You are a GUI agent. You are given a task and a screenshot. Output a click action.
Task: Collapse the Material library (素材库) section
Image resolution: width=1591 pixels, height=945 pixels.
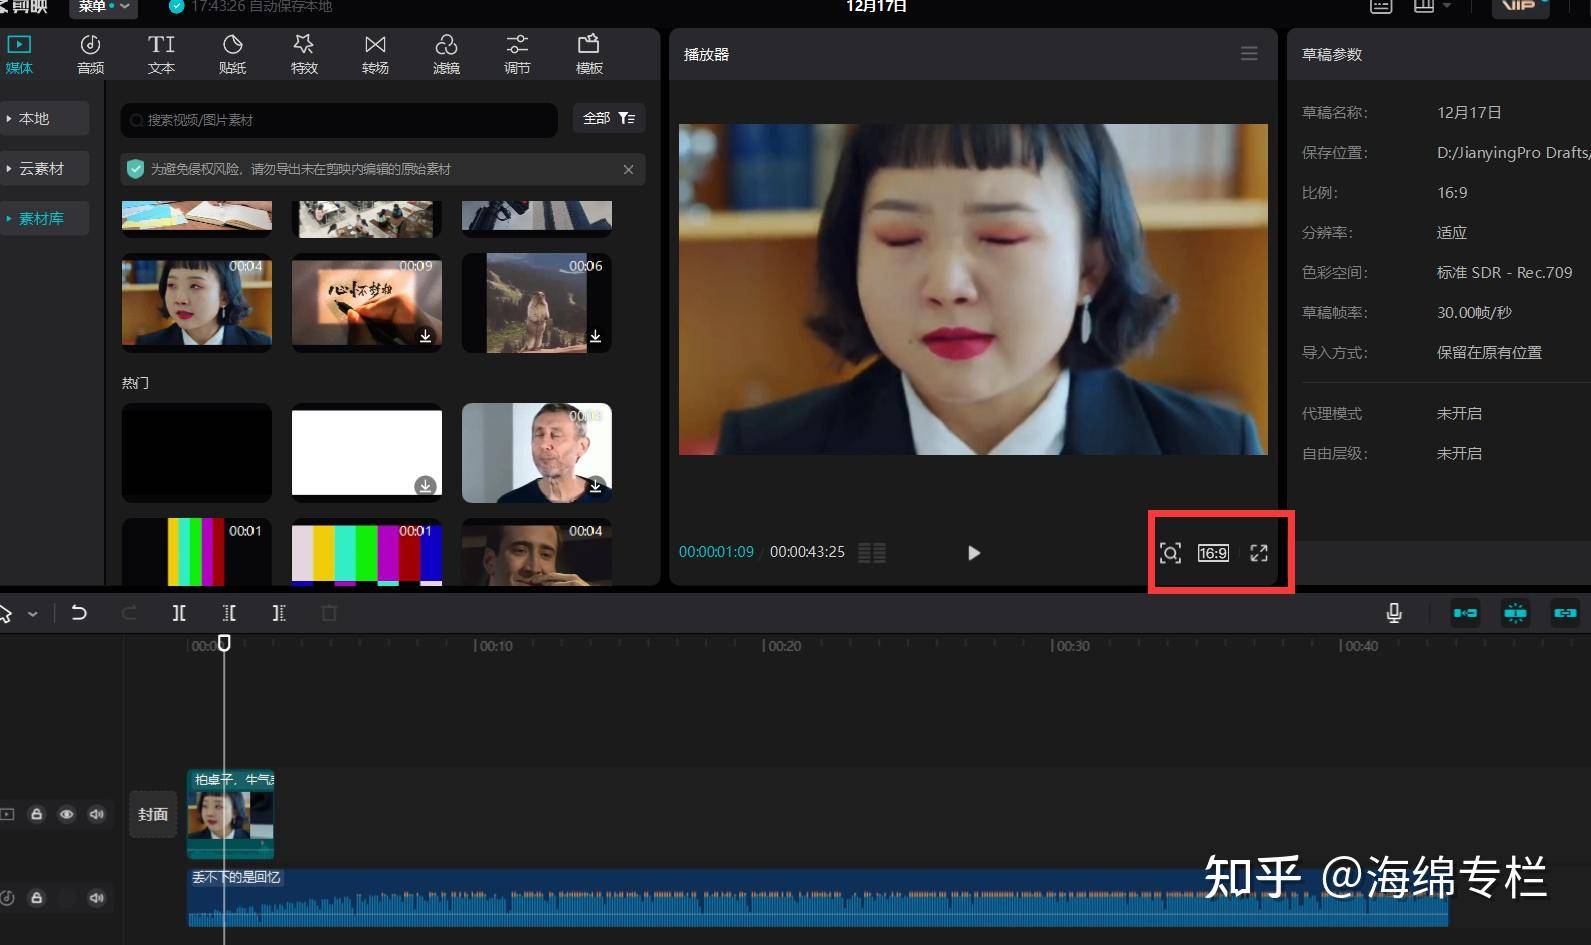pos(44,218)
